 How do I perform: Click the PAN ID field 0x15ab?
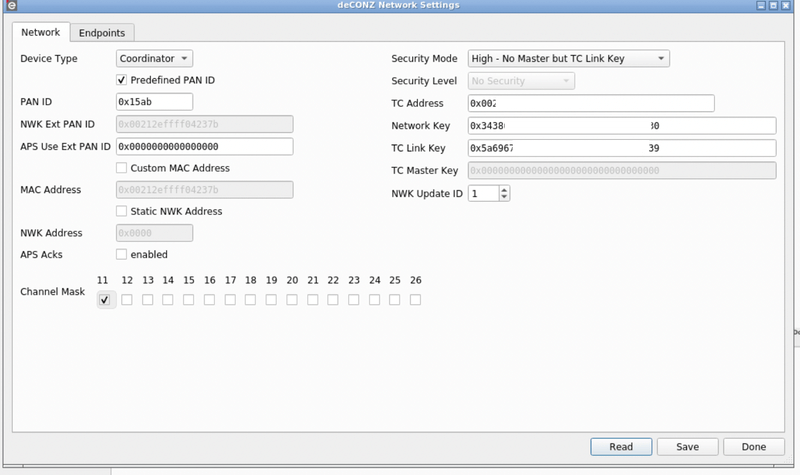[x=154, y=102]
